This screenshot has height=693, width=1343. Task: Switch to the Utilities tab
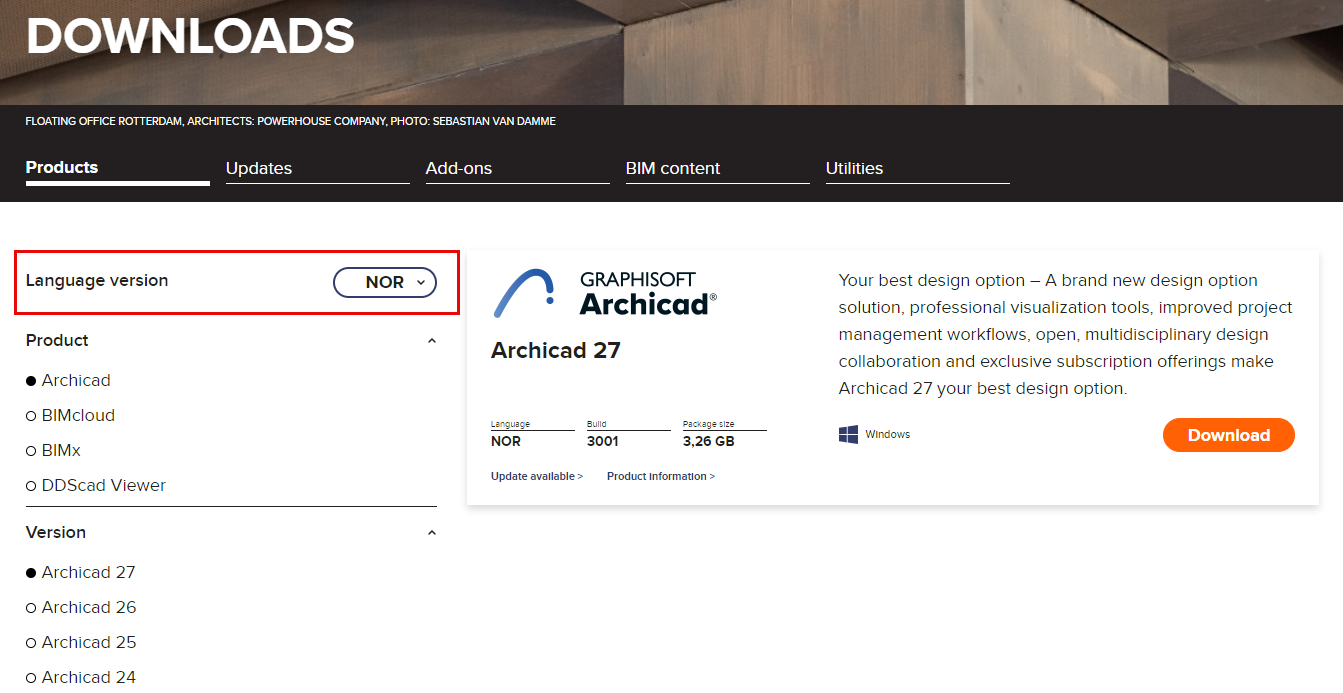point(918,168)
